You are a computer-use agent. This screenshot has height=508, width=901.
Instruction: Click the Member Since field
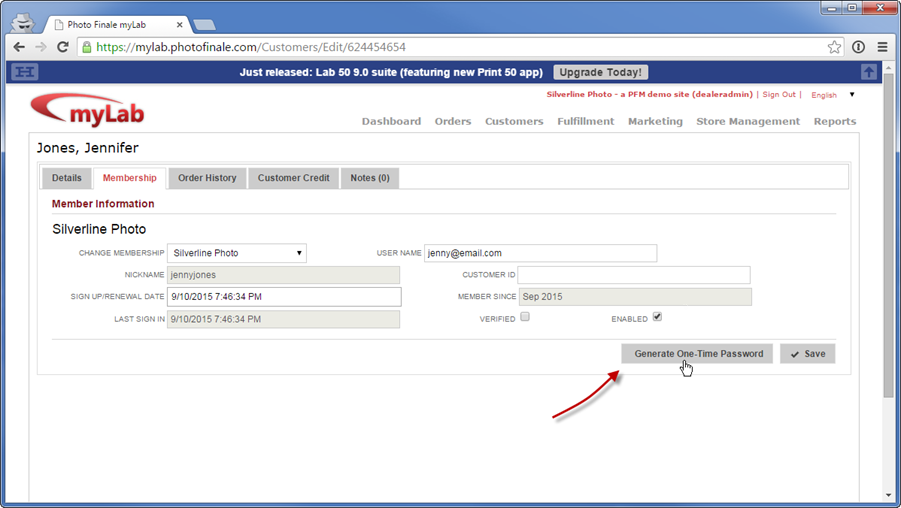[635, 297]
